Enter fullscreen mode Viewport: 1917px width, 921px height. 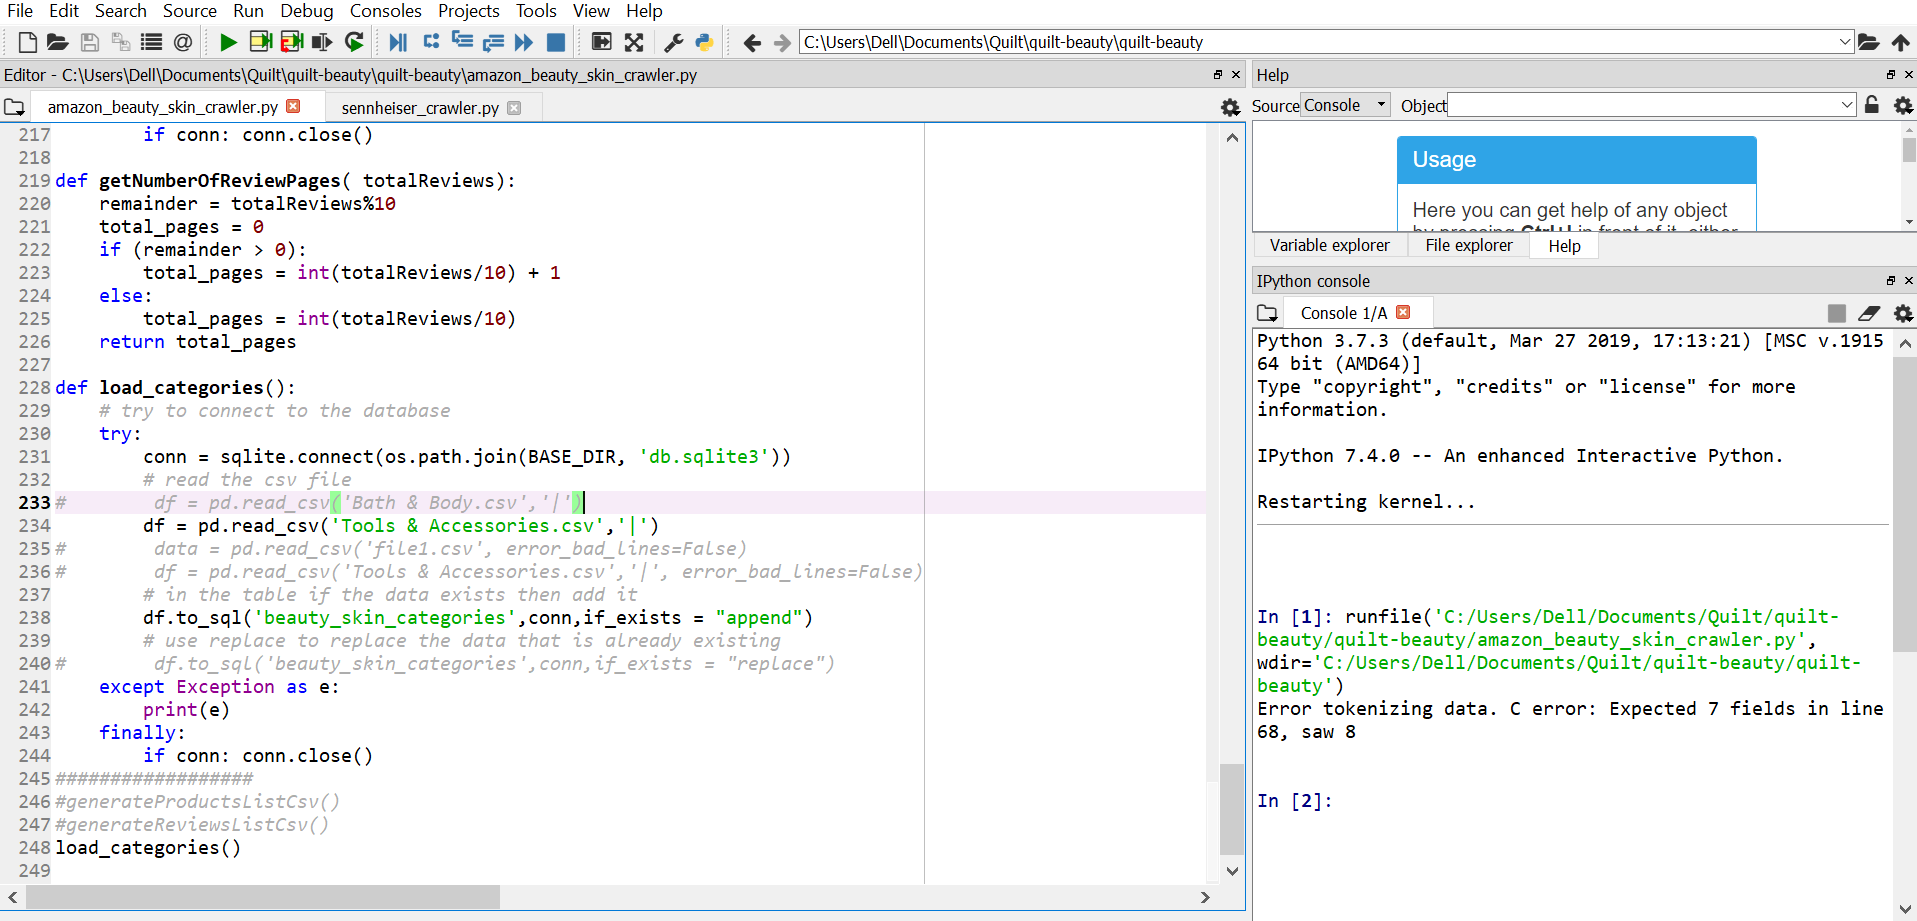point(634,42)
